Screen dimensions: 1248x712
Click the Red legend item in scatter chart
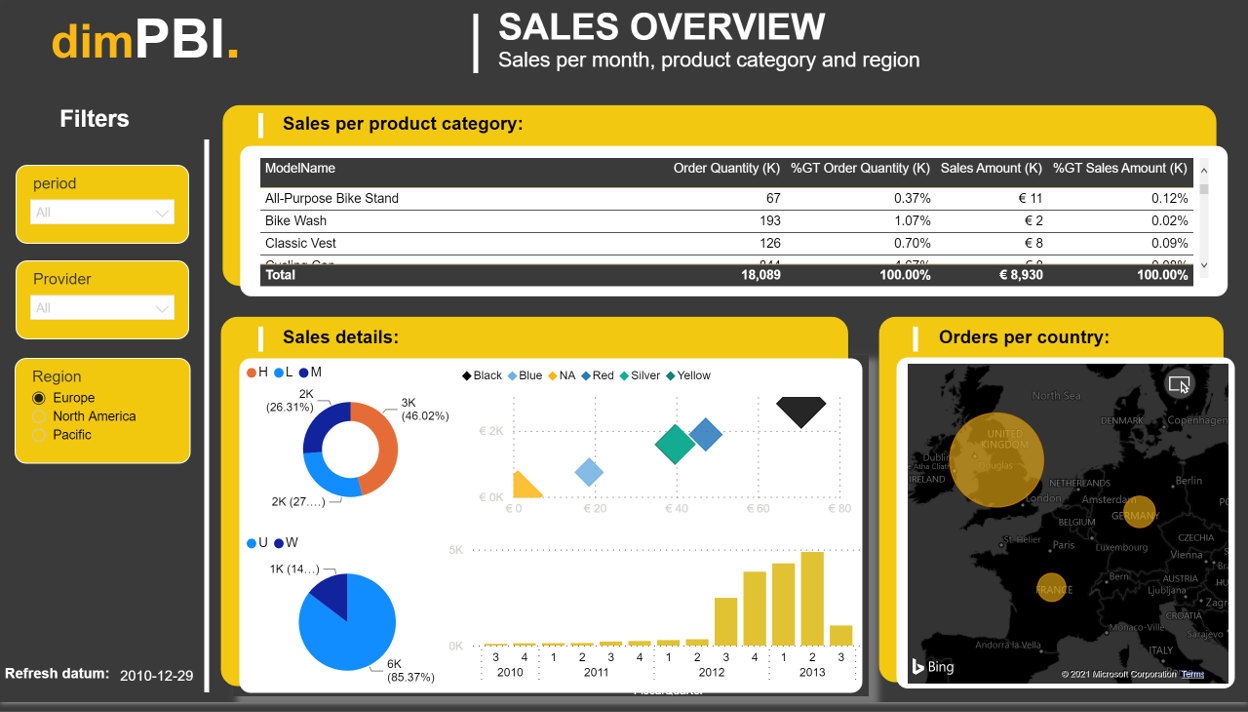pyautogui.click(x=598, y=376)
